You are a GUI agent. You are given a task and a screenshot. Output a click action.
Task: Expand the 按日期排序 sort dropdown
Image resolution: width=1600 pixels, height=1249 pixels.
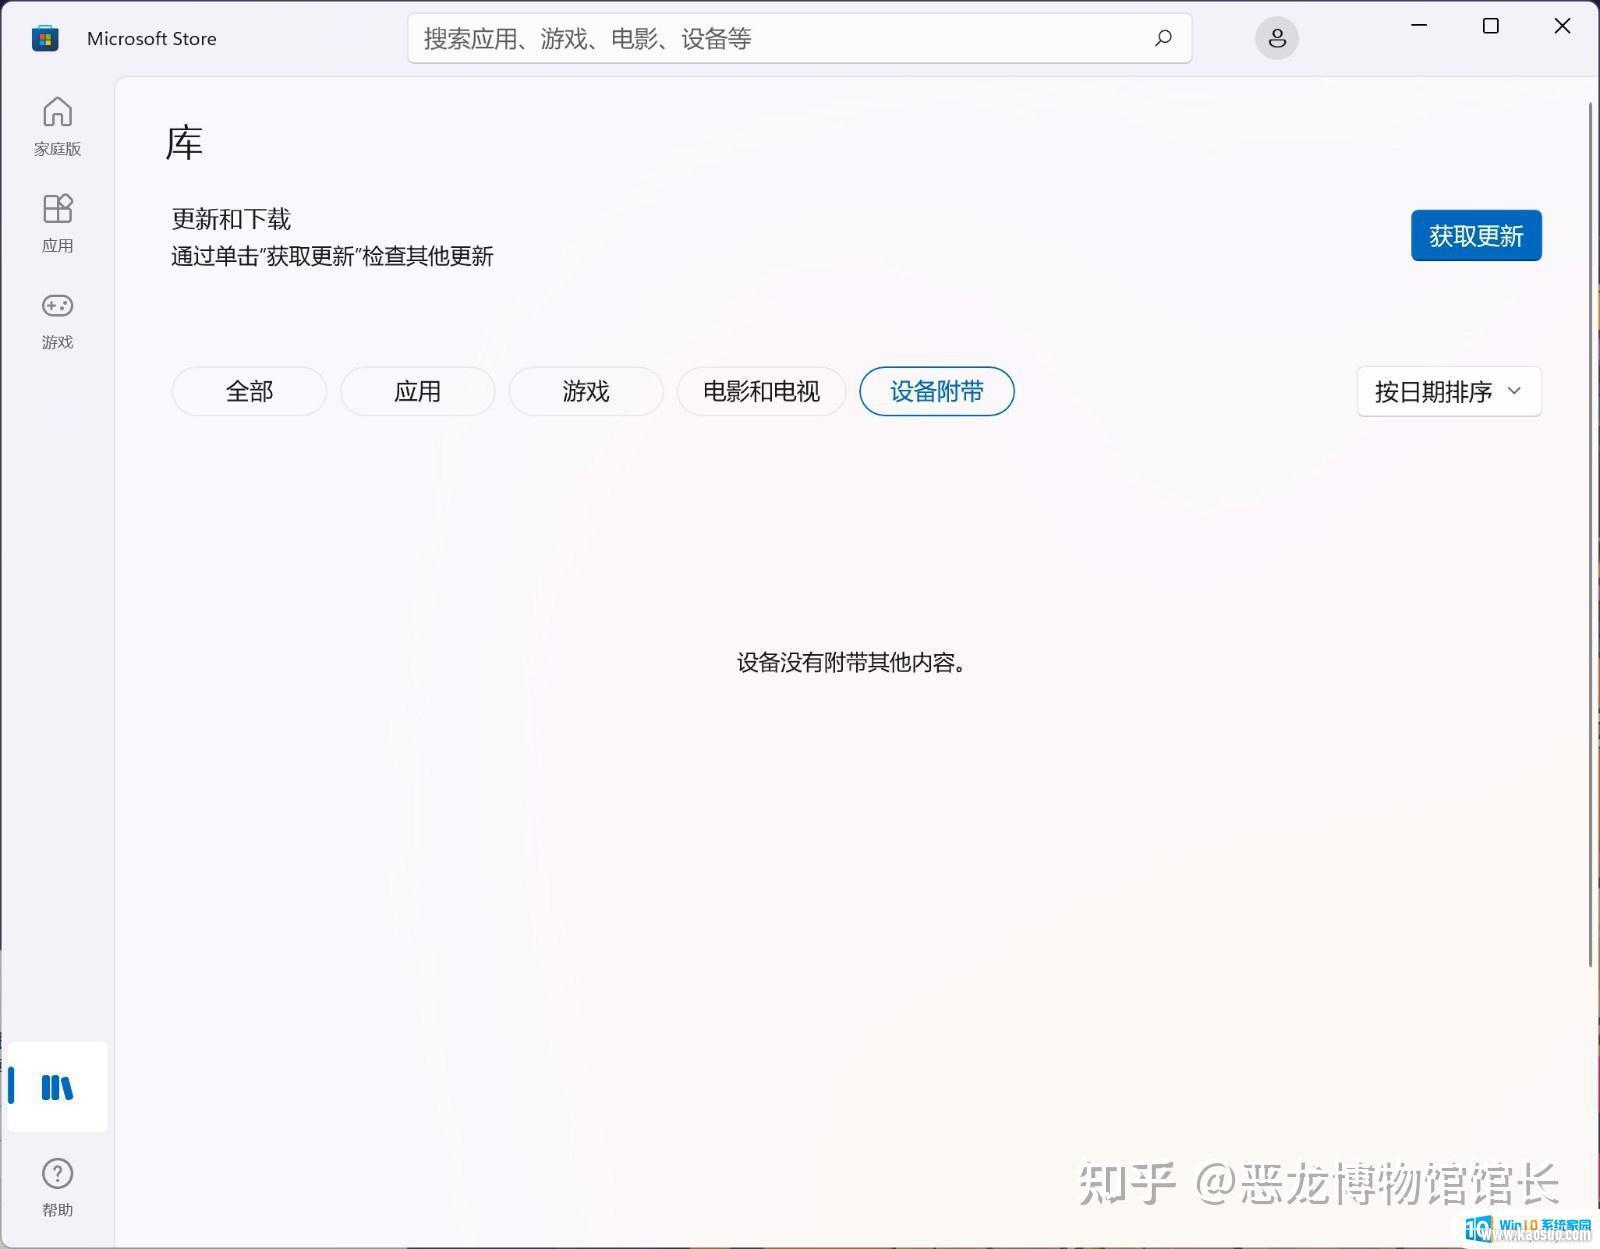click(1449, 391)
